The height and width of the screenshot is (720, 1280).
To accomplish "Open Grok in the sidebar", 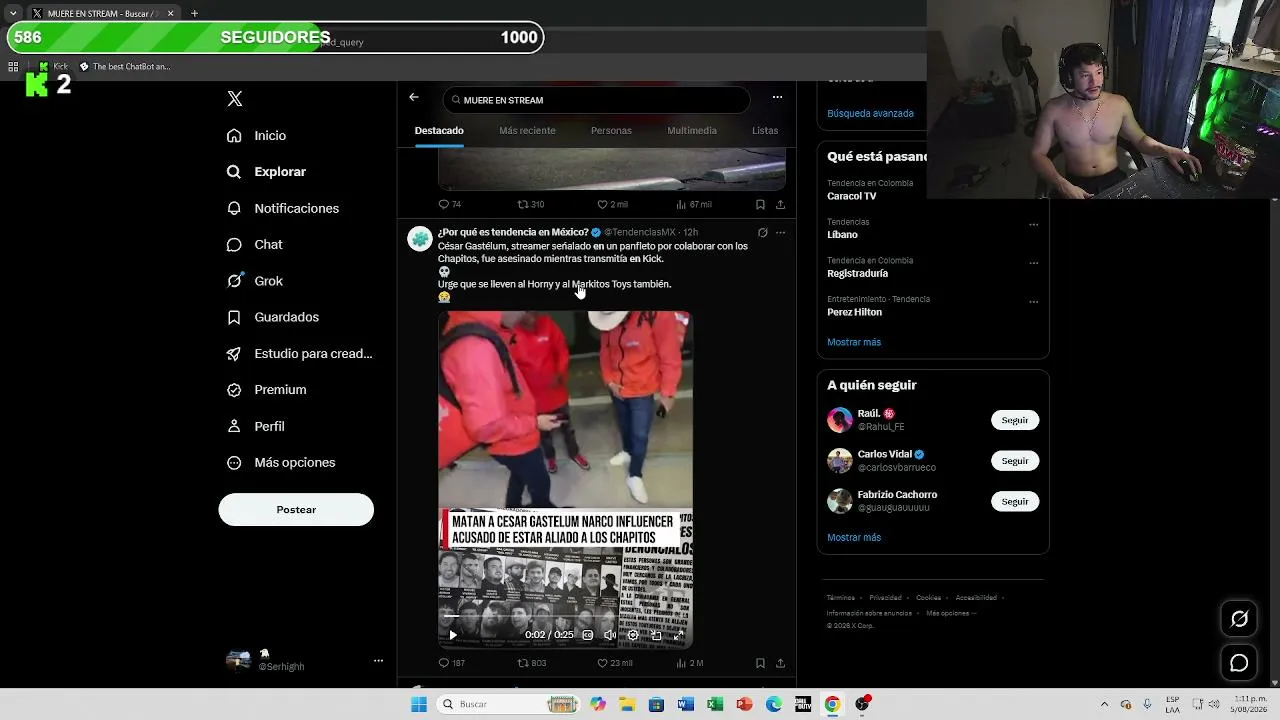I will click(255, 281).
